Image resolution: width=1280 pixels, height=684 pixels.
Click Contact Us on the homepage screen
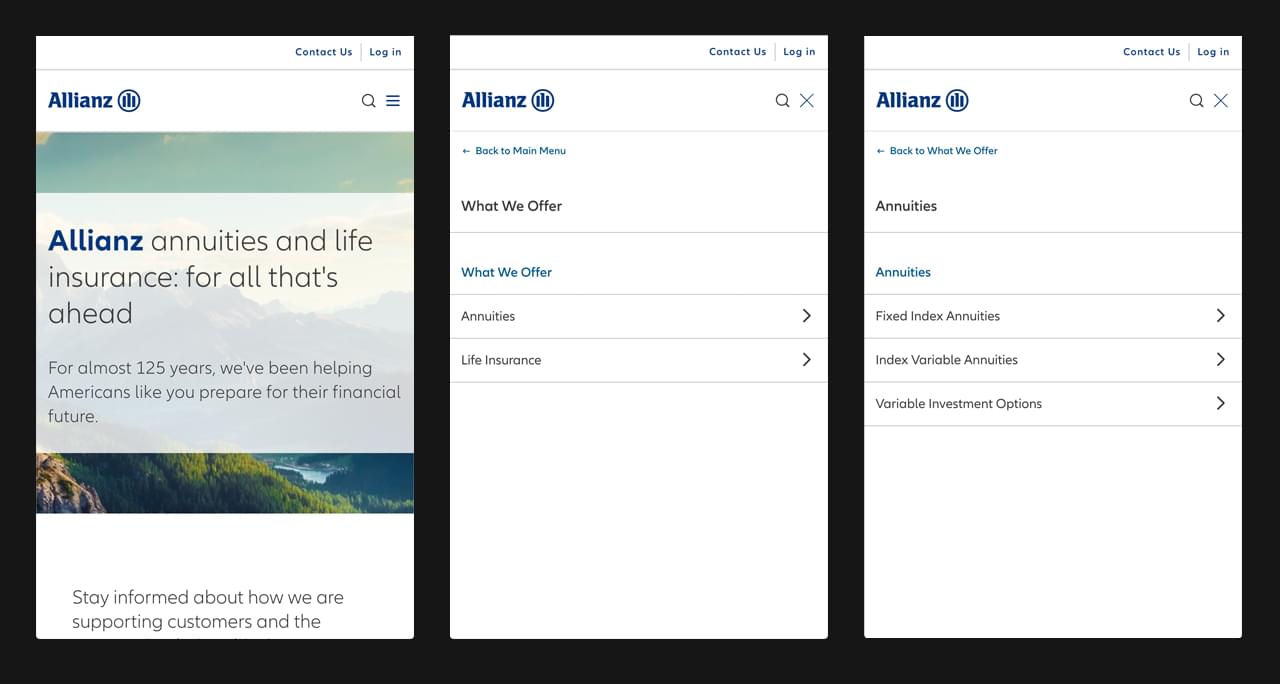coord(324,52)
